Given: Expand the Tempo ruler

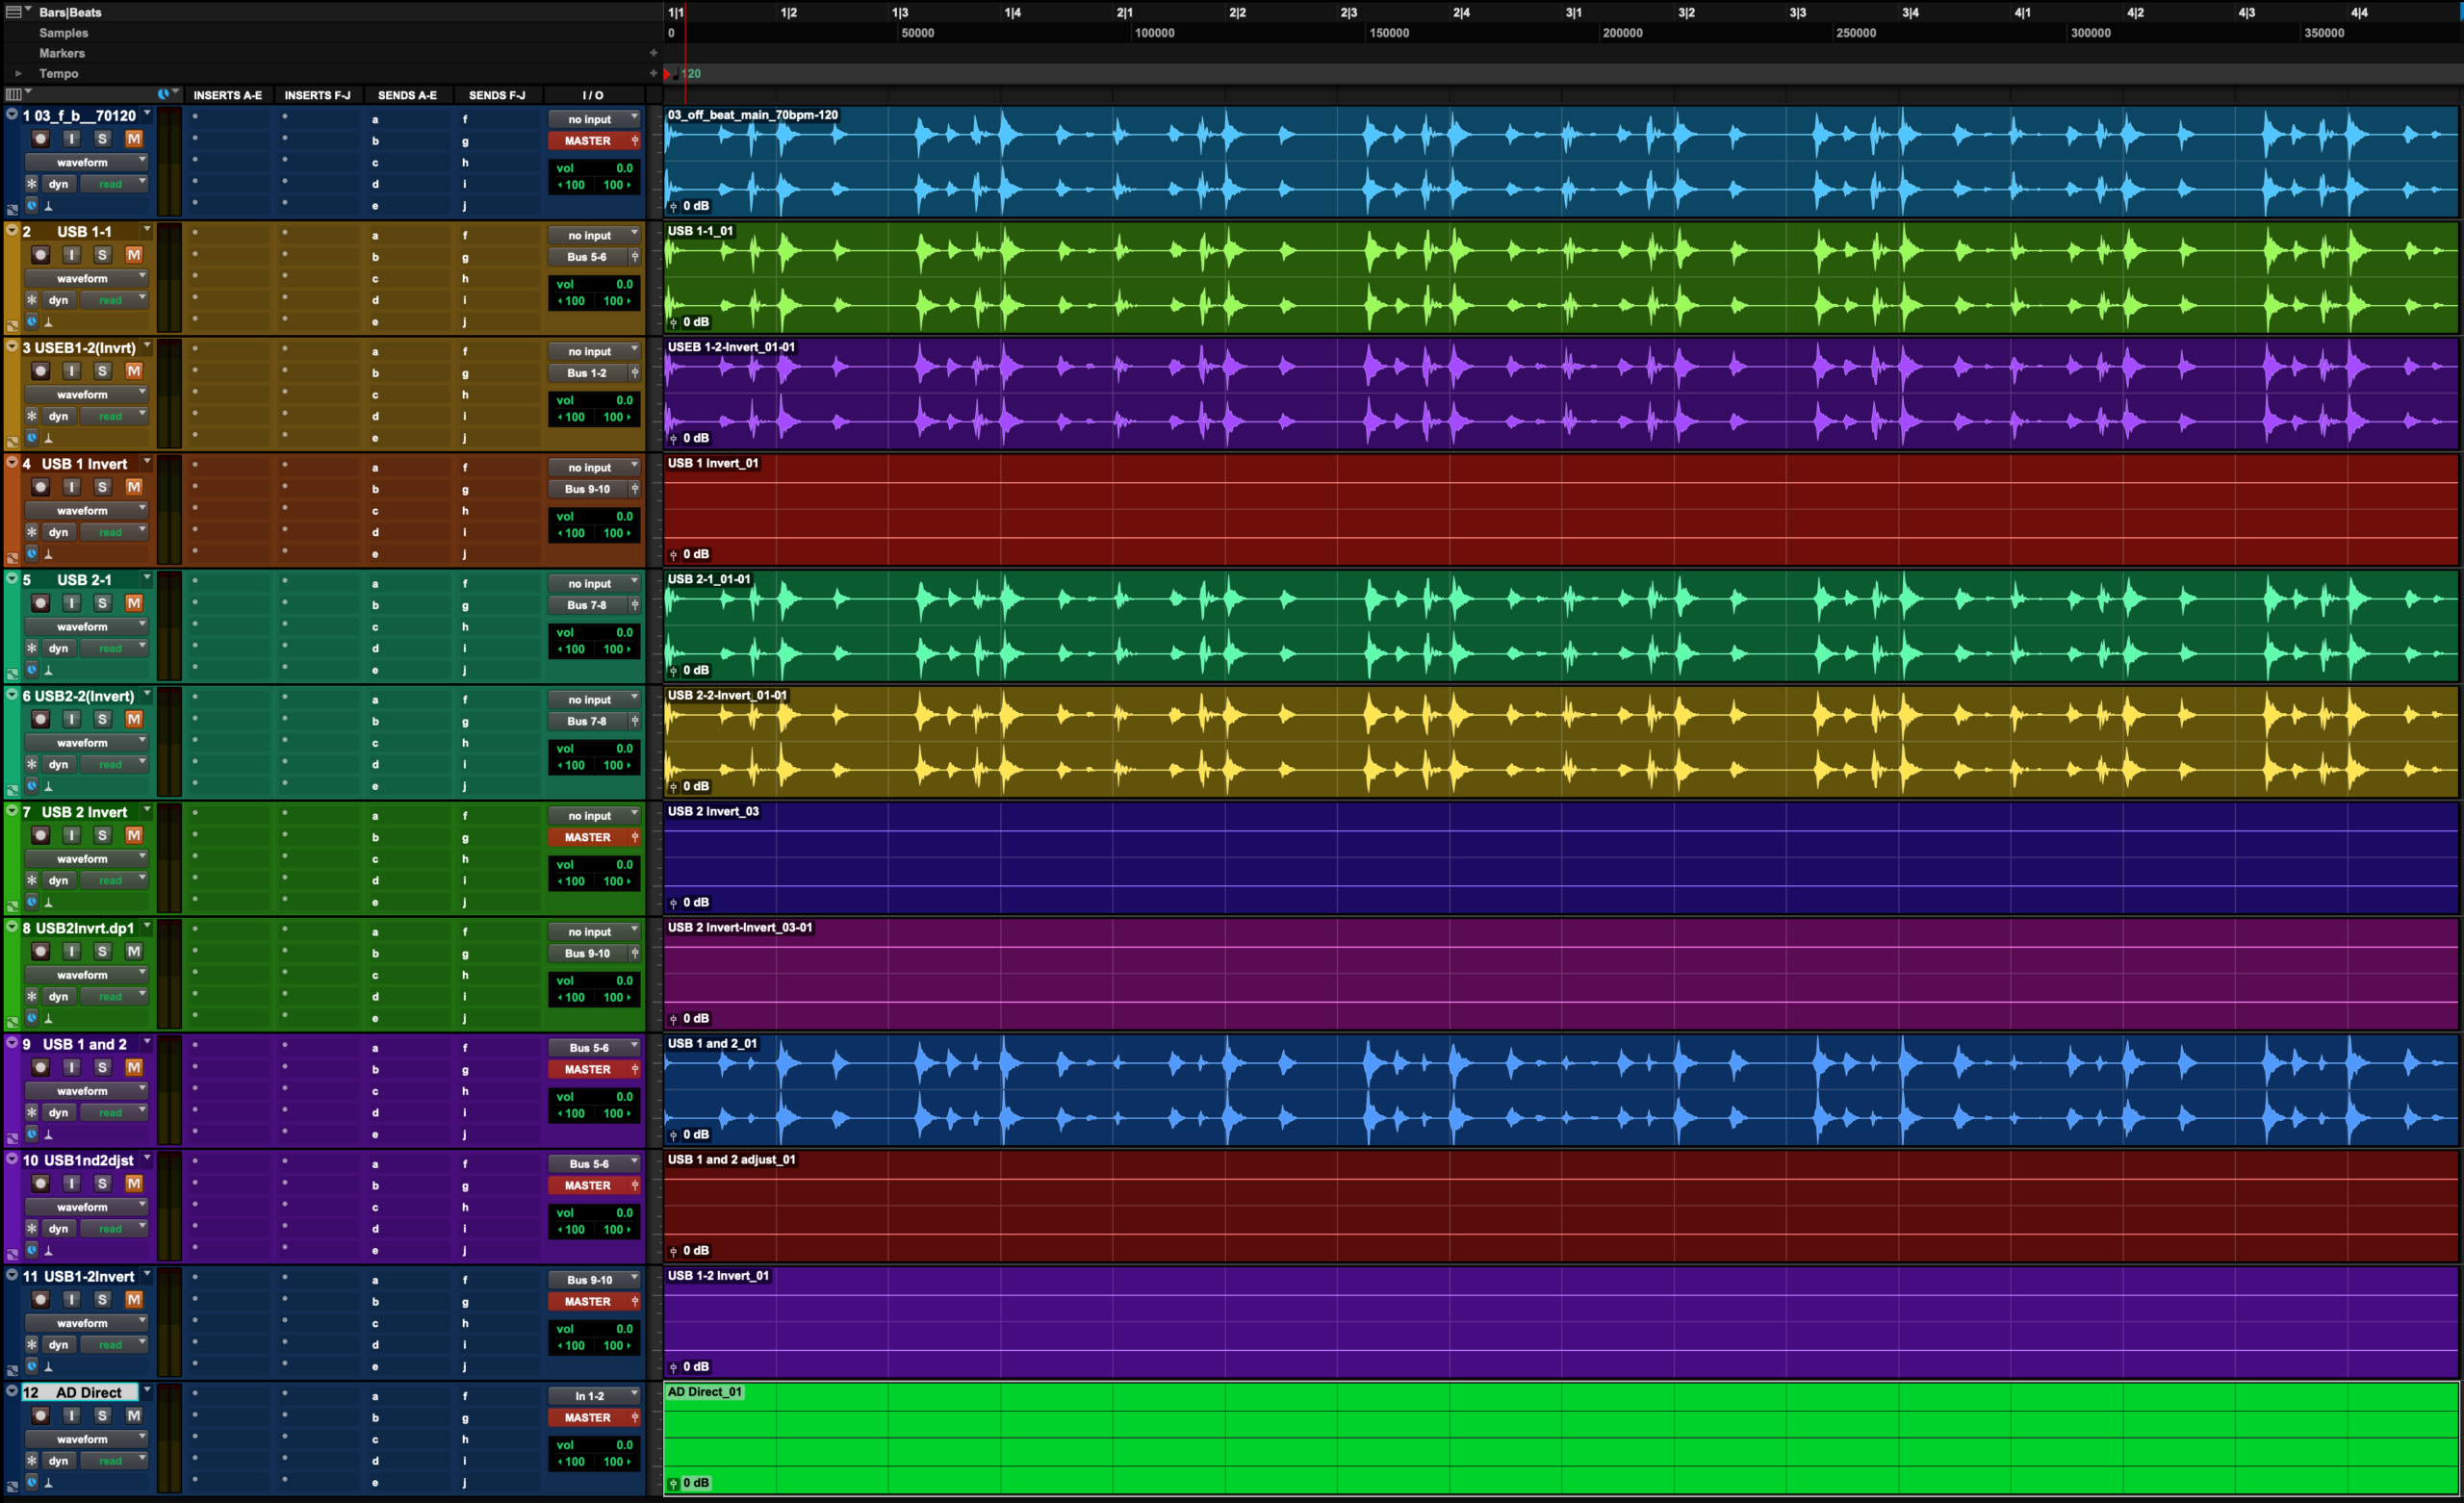Looking at the screenshot, I should pos(18,73).
